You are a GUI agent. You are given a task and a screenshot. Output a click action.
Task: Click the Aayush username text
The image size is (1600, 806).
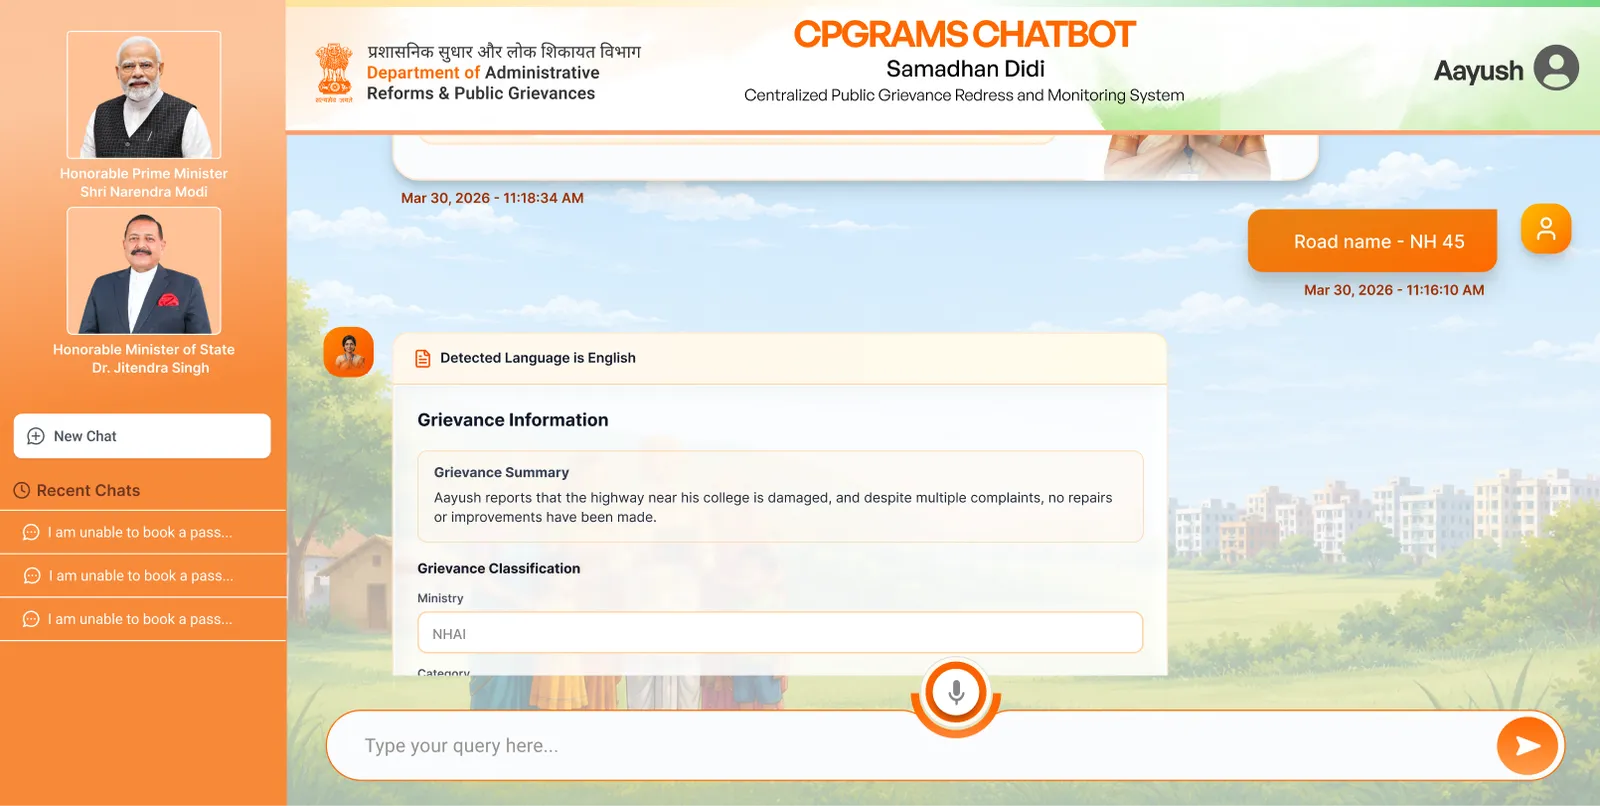[1478, 71]
